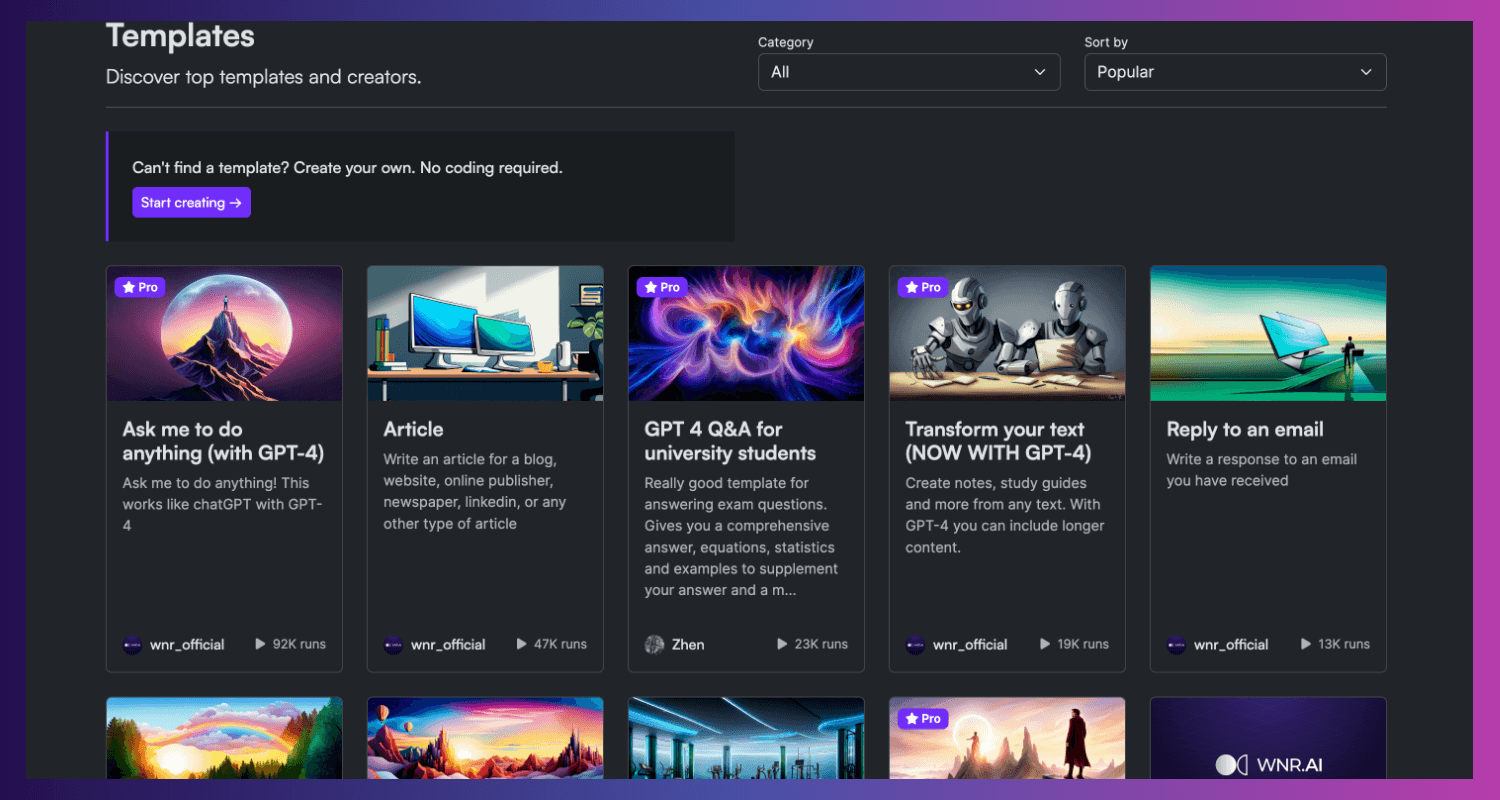Click Zhen's avatar on GPT 4 Q&A card
The image size is (1500, 800).
point(654,645)
